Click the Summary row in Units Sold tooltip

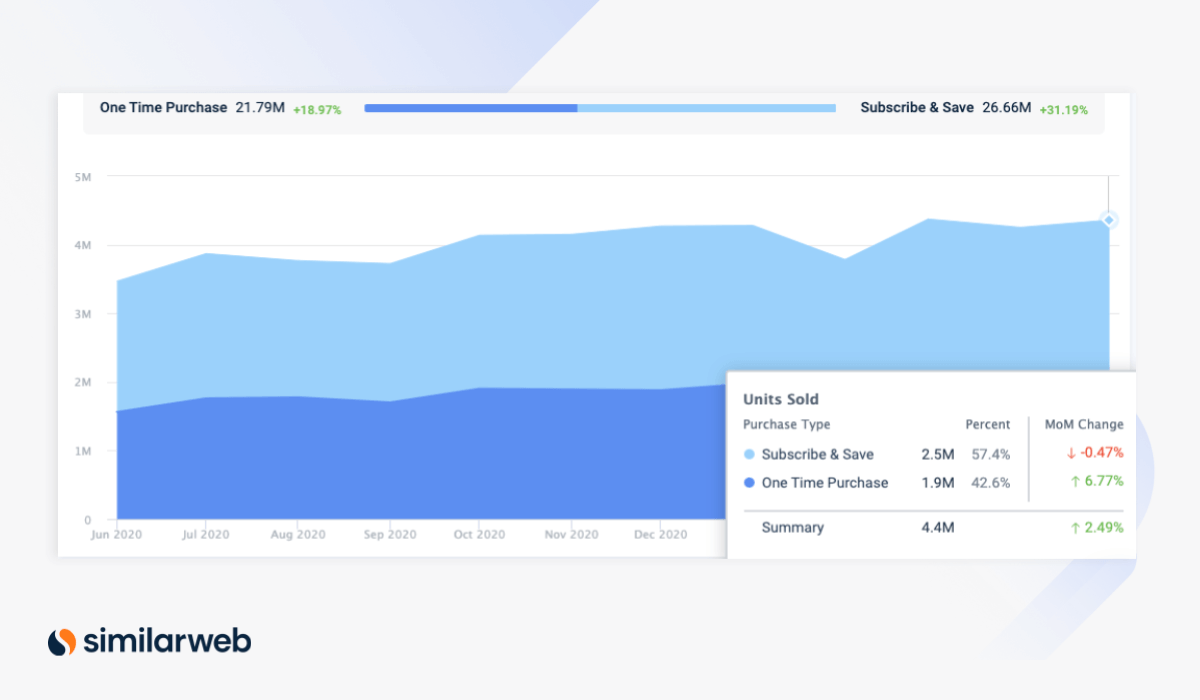[x=792, y=527]
